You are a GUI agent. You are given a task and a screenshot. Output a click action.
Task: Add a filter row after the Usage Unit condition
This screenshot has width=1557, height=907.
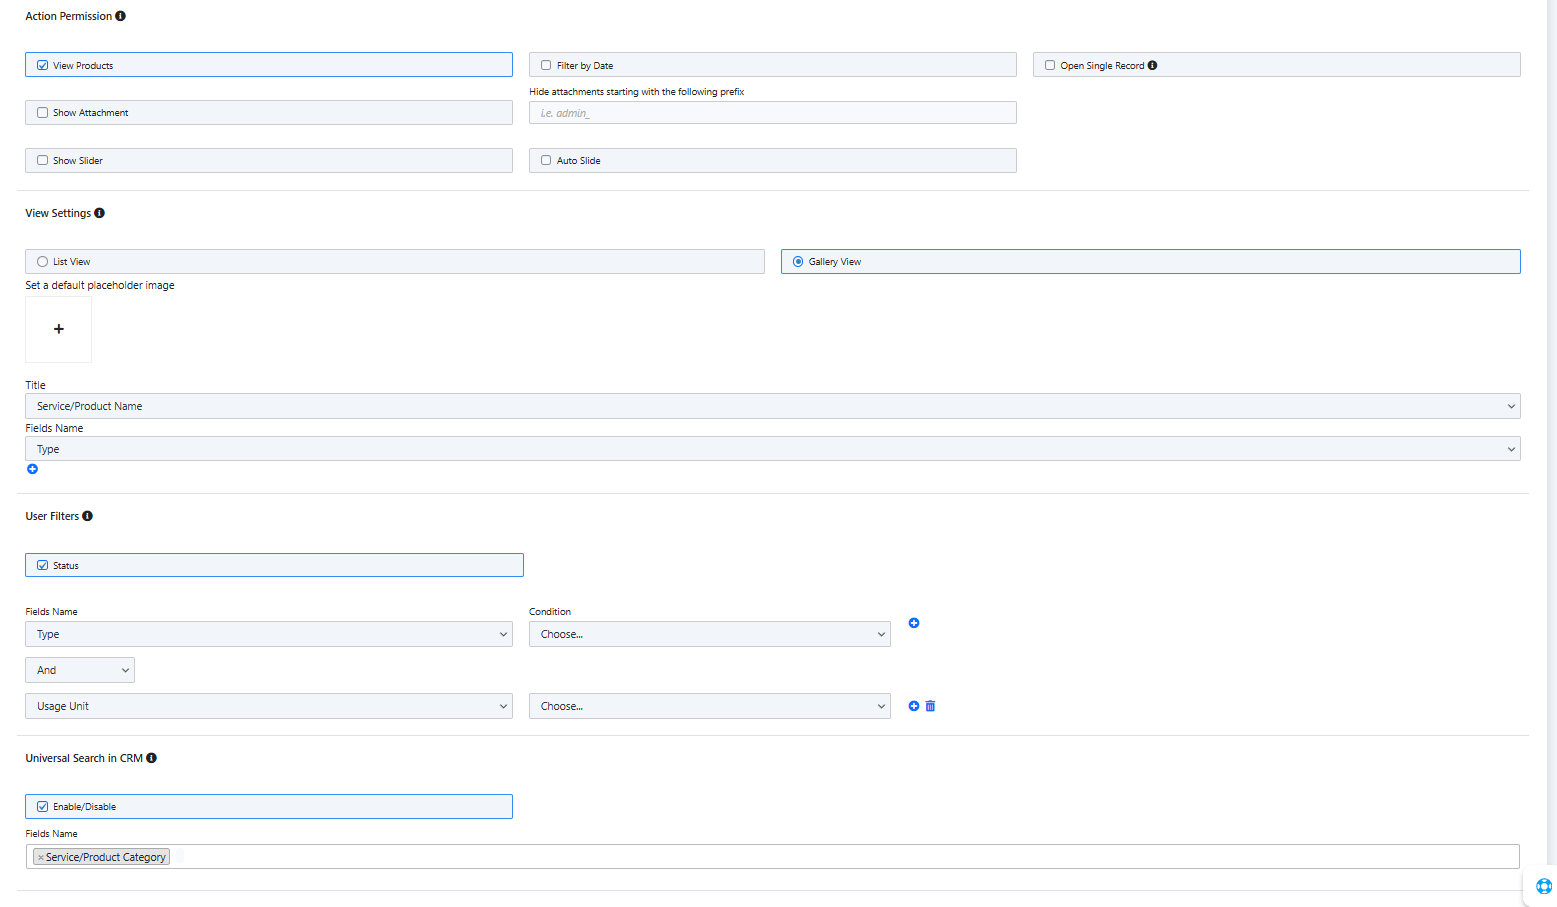[913, 706]
